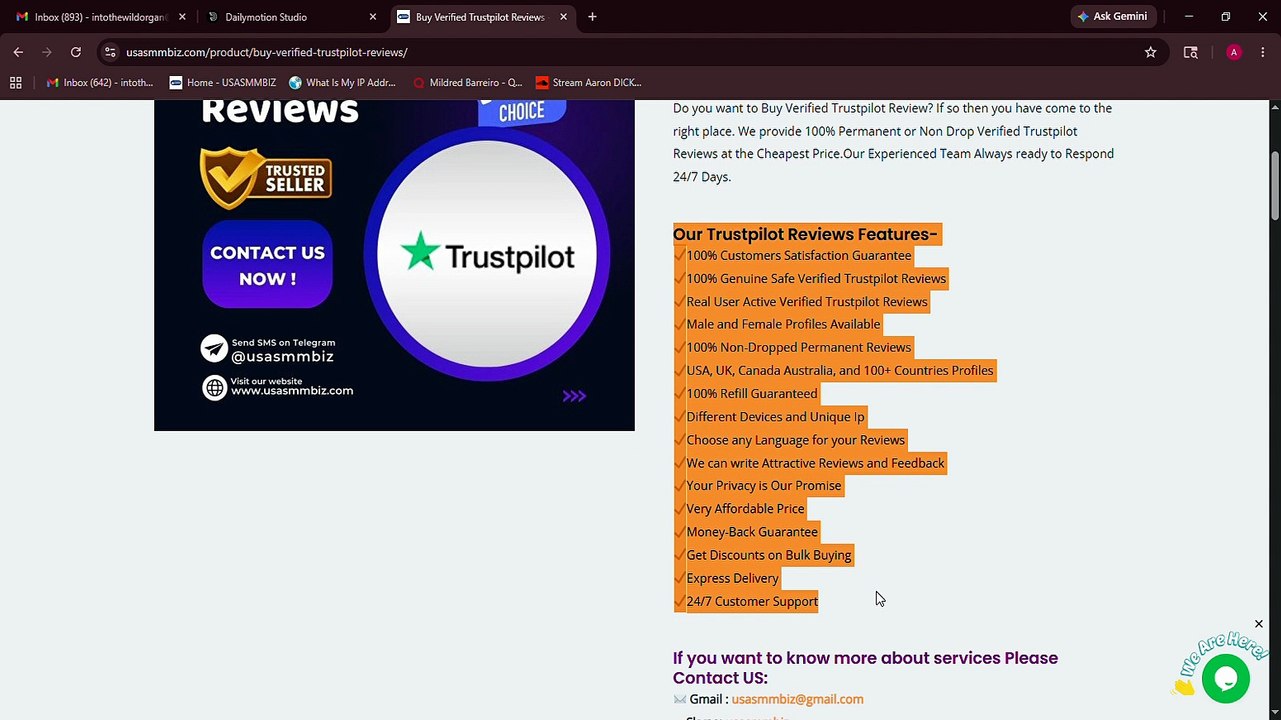Open the chat bubble widget
Viewport: 1281px width, 720px height.
(1225, 679)
